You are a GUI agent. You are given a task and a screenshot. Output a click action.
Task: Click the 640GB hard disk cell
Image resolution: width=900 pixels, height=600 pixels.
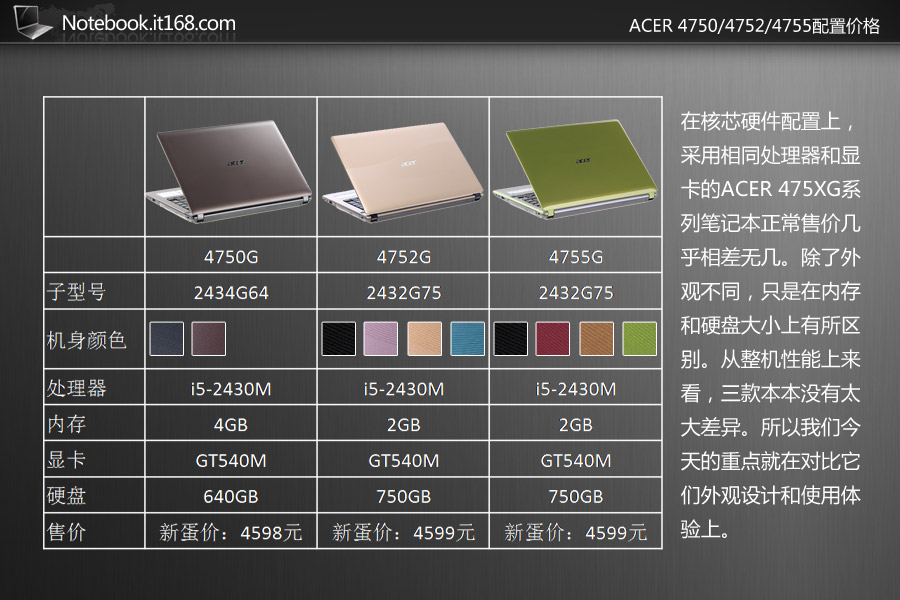click(x=231, y=496)
